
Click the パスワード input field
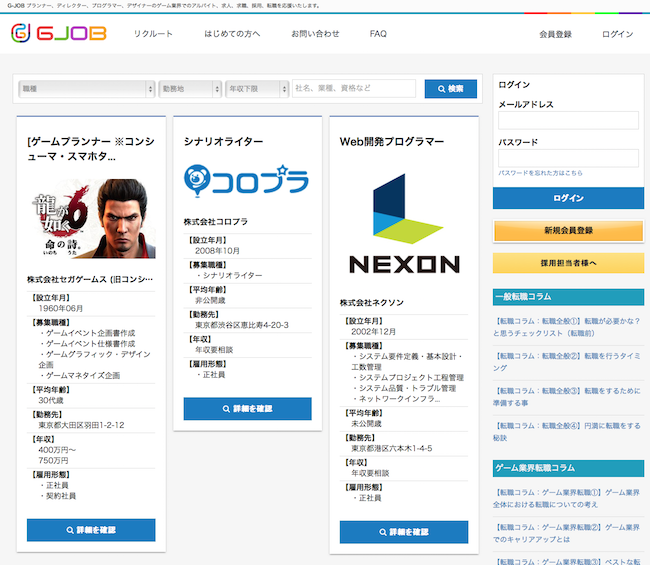click(568, 158)
